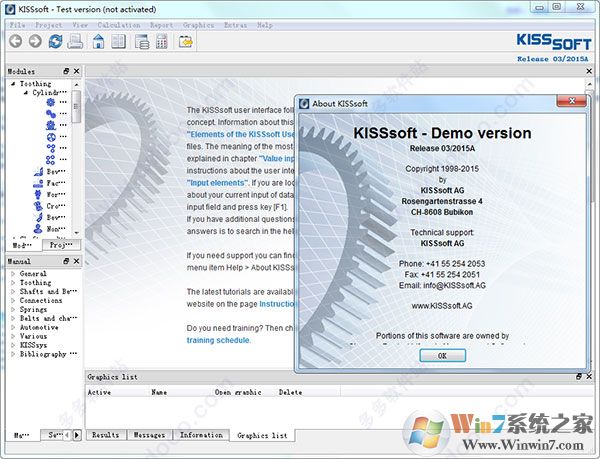This screenshot has width=600, height=459.
Task: Open the training schedule link
Action: point(219,340)
